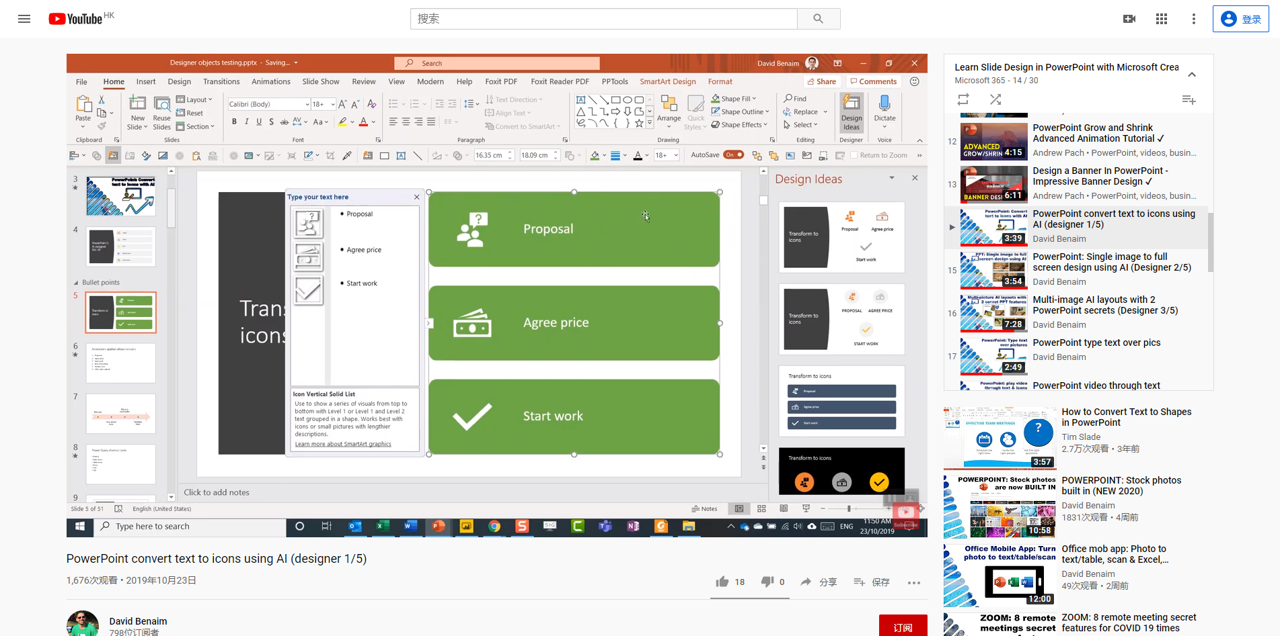Screen dimensions: 1280x636
Task: Click the share arrow under the video
Action: 806,582
